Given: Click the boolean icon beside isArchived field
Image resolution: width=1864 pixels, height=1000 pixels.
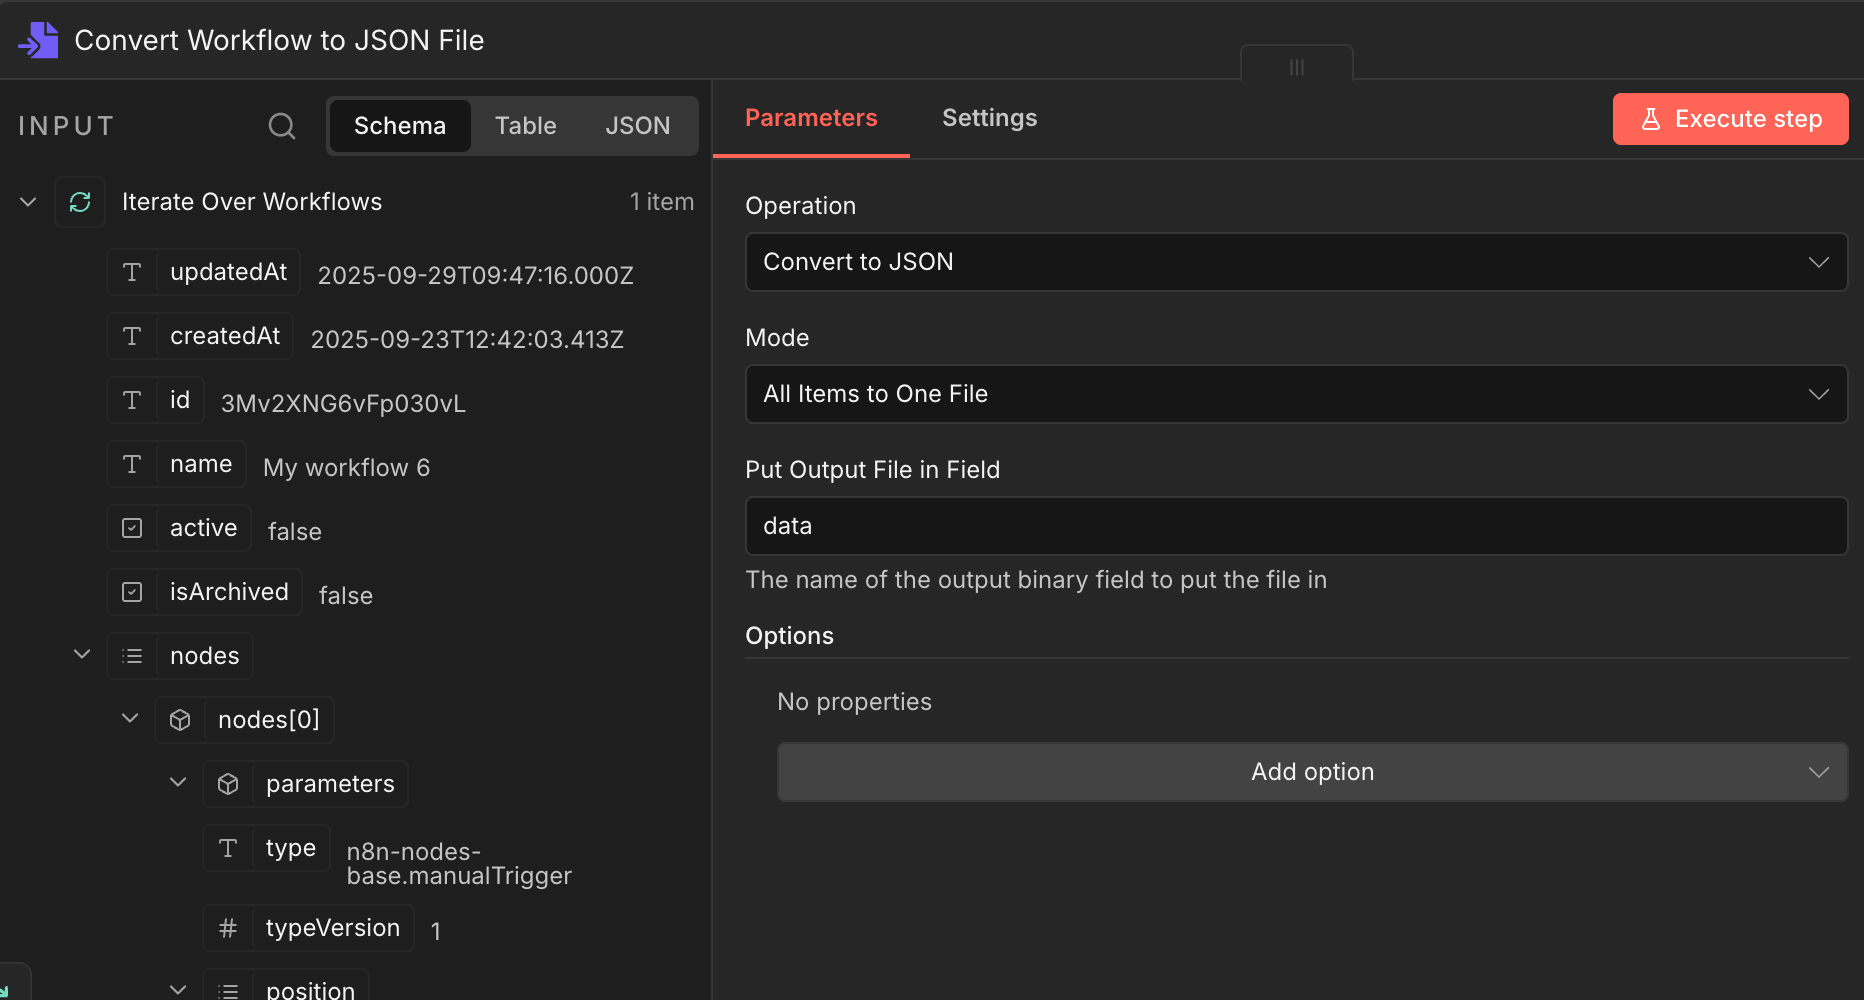Looking at the screenshot, I should [132, 592].
